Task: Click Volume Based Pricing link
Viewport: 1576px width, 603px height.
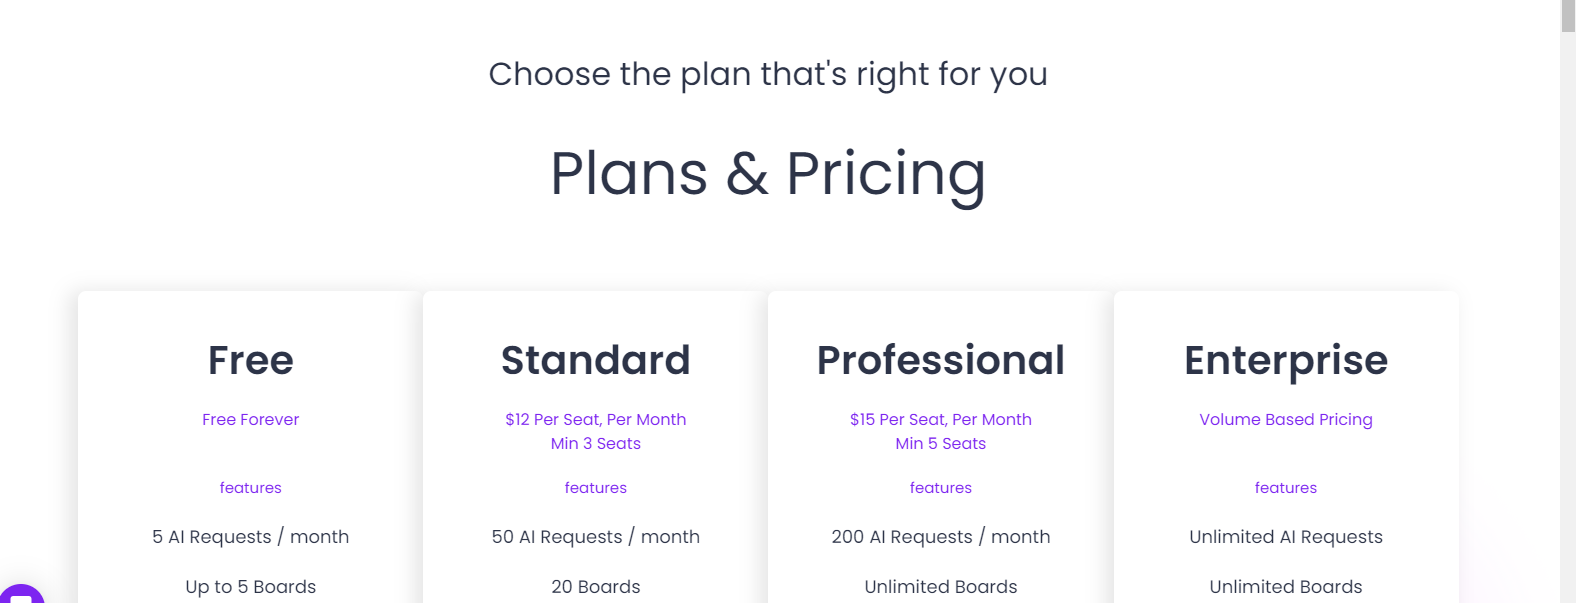Action: [x=1286, y=420]
